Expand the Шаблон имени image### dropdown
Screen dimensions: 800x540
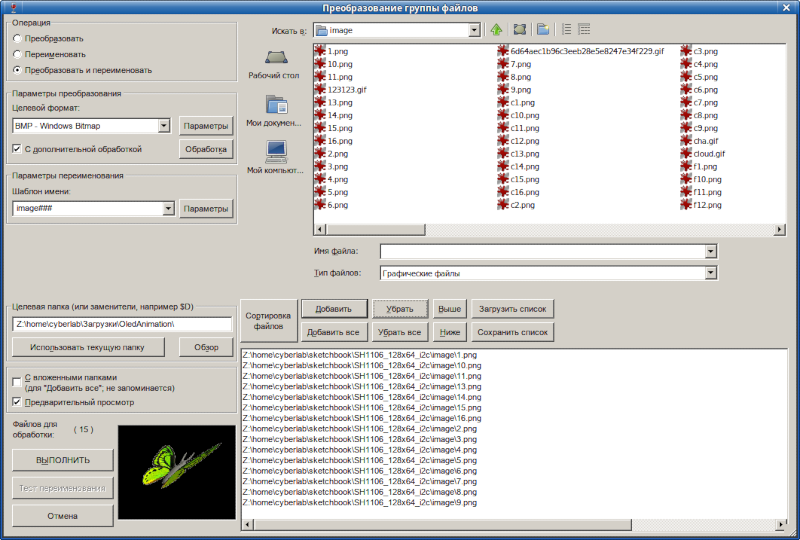[x=168, y=208]
